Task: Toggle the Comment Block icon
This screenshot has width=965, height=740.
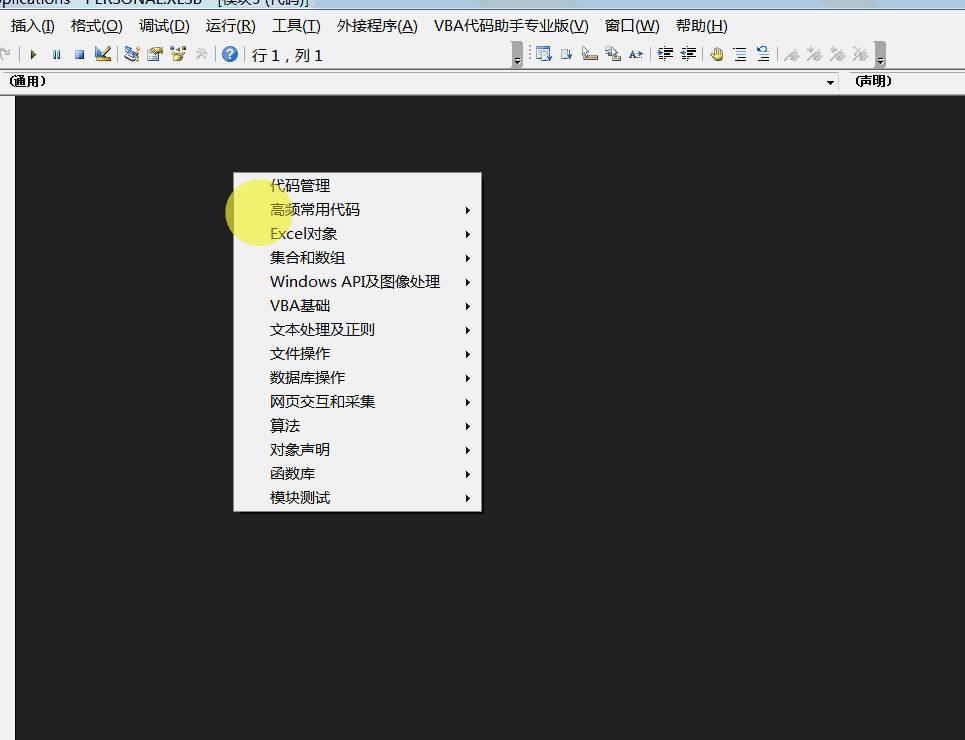Action: (x=740, y=55)
